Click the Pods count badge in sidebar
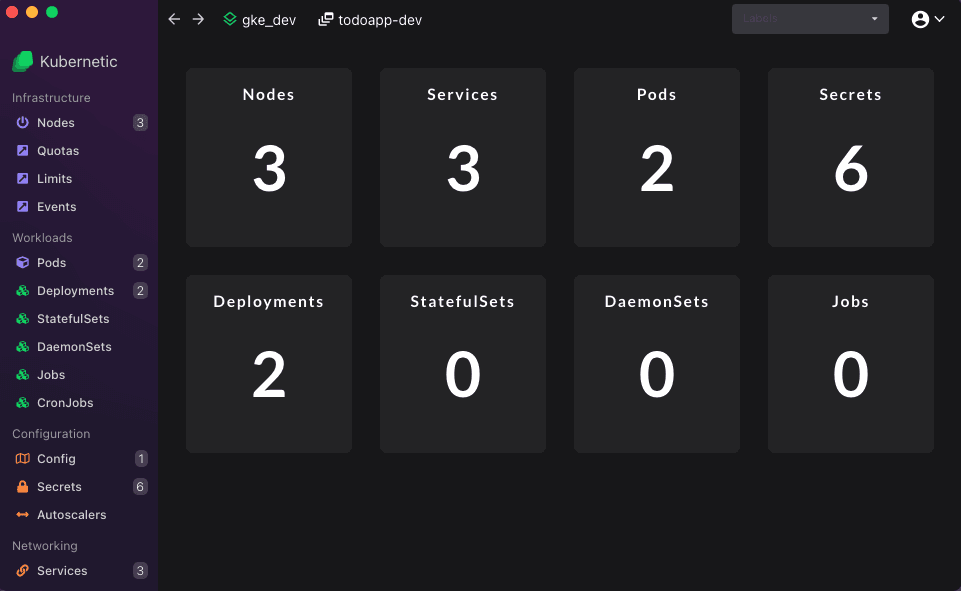961x591 pixels. coord(140,262)
